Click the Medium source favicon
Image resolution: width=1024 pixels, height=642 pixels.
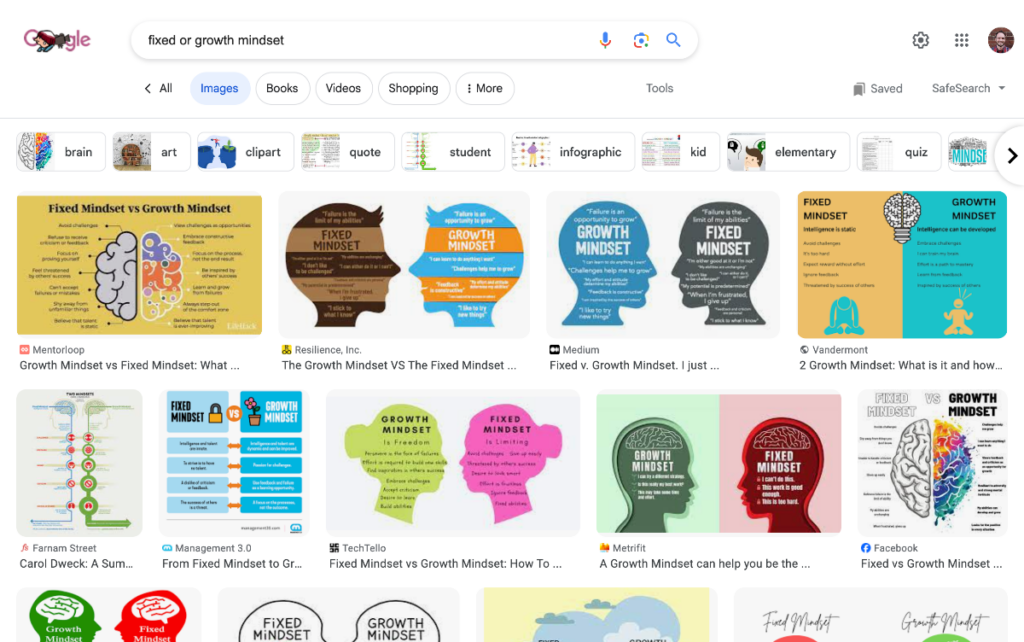pyautogui.click(x=554, y=350)
